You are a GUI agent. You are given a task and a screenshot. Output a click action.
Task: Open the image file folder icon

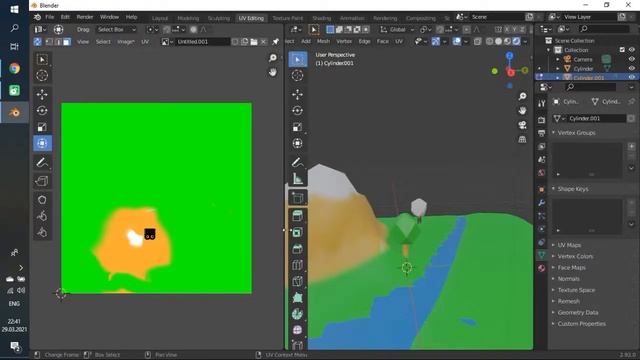(x=254, y=42)
